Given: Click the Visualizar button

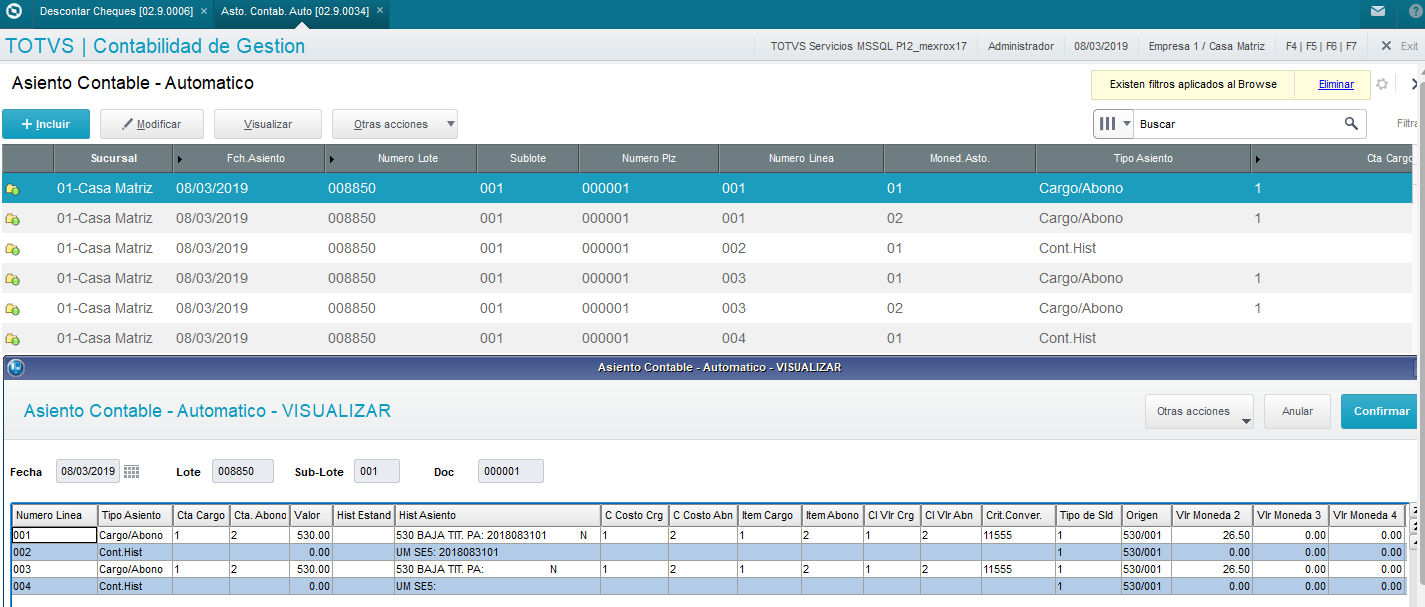Looking at the screenshot, I should pos(268,124).
